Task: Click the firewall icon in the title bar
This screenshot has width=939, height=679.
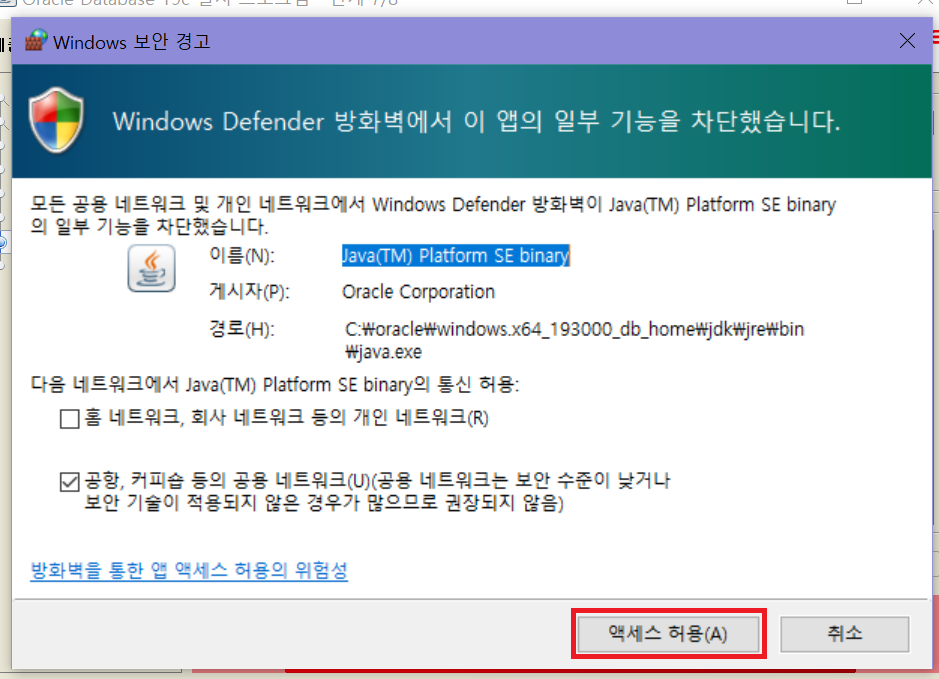Action: click(35, 41)
